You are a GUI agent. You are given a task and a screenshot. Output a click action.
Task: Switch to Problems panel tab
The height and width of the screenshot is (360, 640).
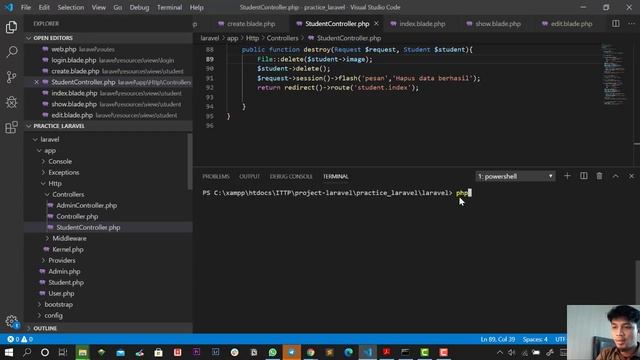pos(216,176)
